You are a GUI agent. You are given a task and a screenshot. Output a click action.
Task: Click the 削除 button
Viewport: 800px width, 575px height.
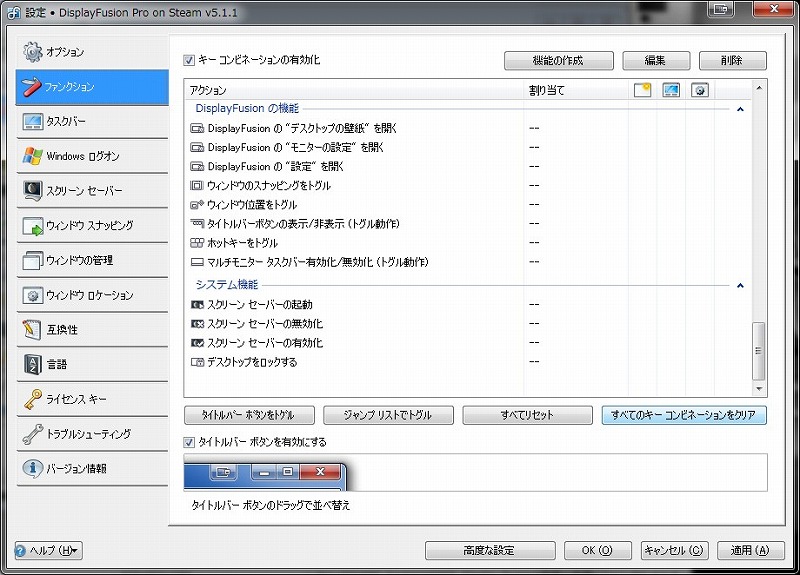tap(733, 61)
